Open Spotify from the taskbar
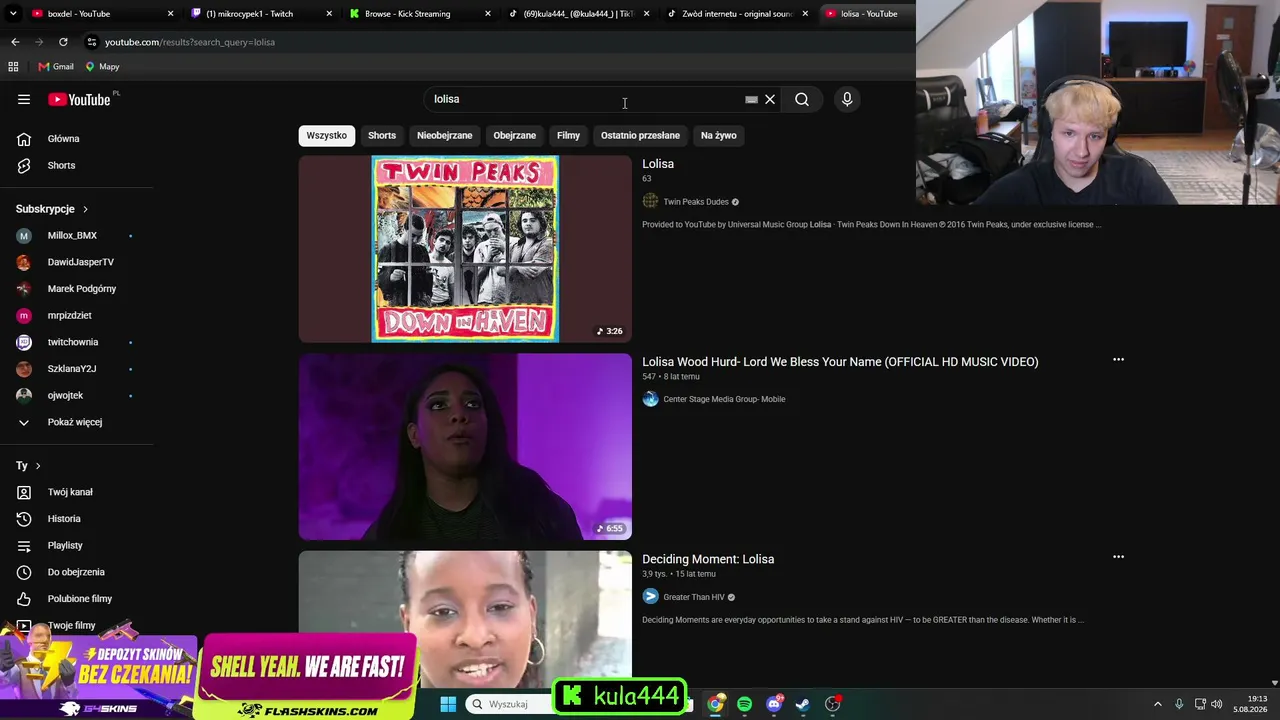The height and width of the screenshot is (720, 1280). pos(744,704)
